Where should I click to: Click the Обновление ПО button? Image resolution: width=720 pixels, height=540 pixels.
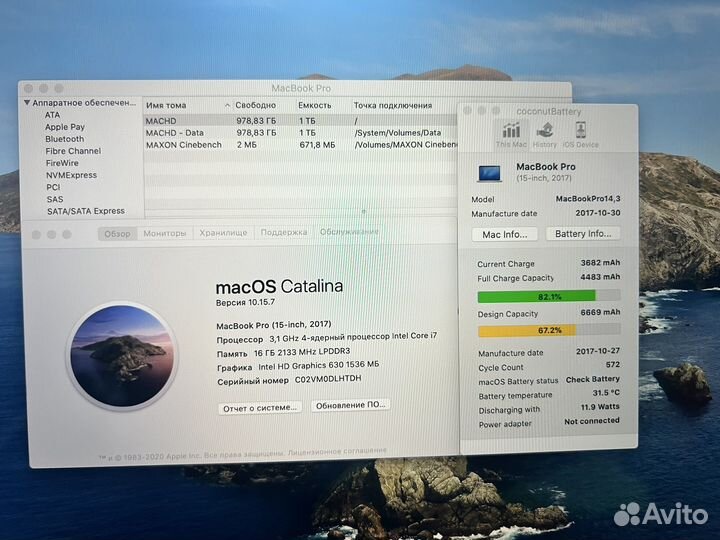351,405
